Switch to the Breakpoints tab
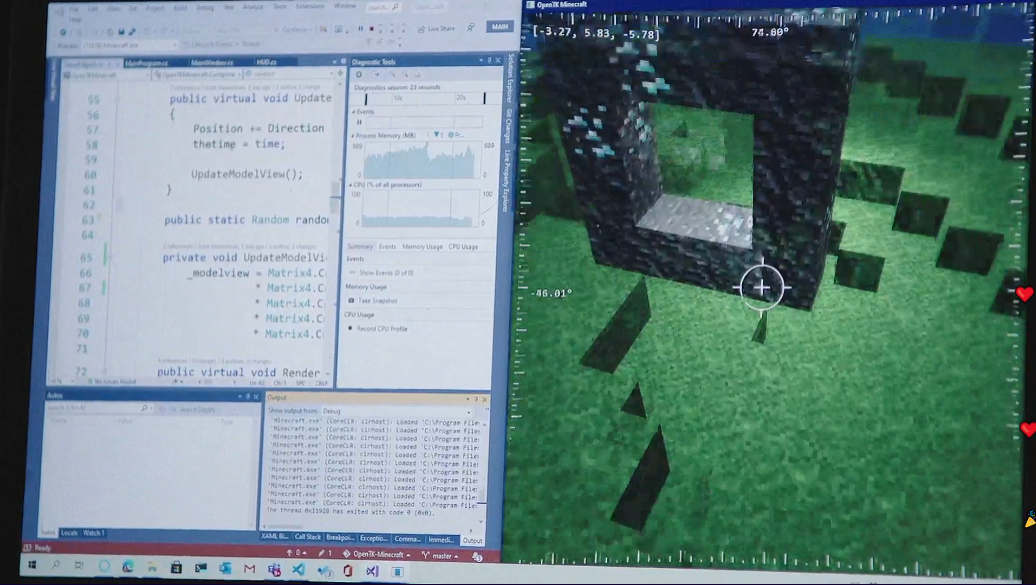The image size is (1036, 585). tap(340, 538)
